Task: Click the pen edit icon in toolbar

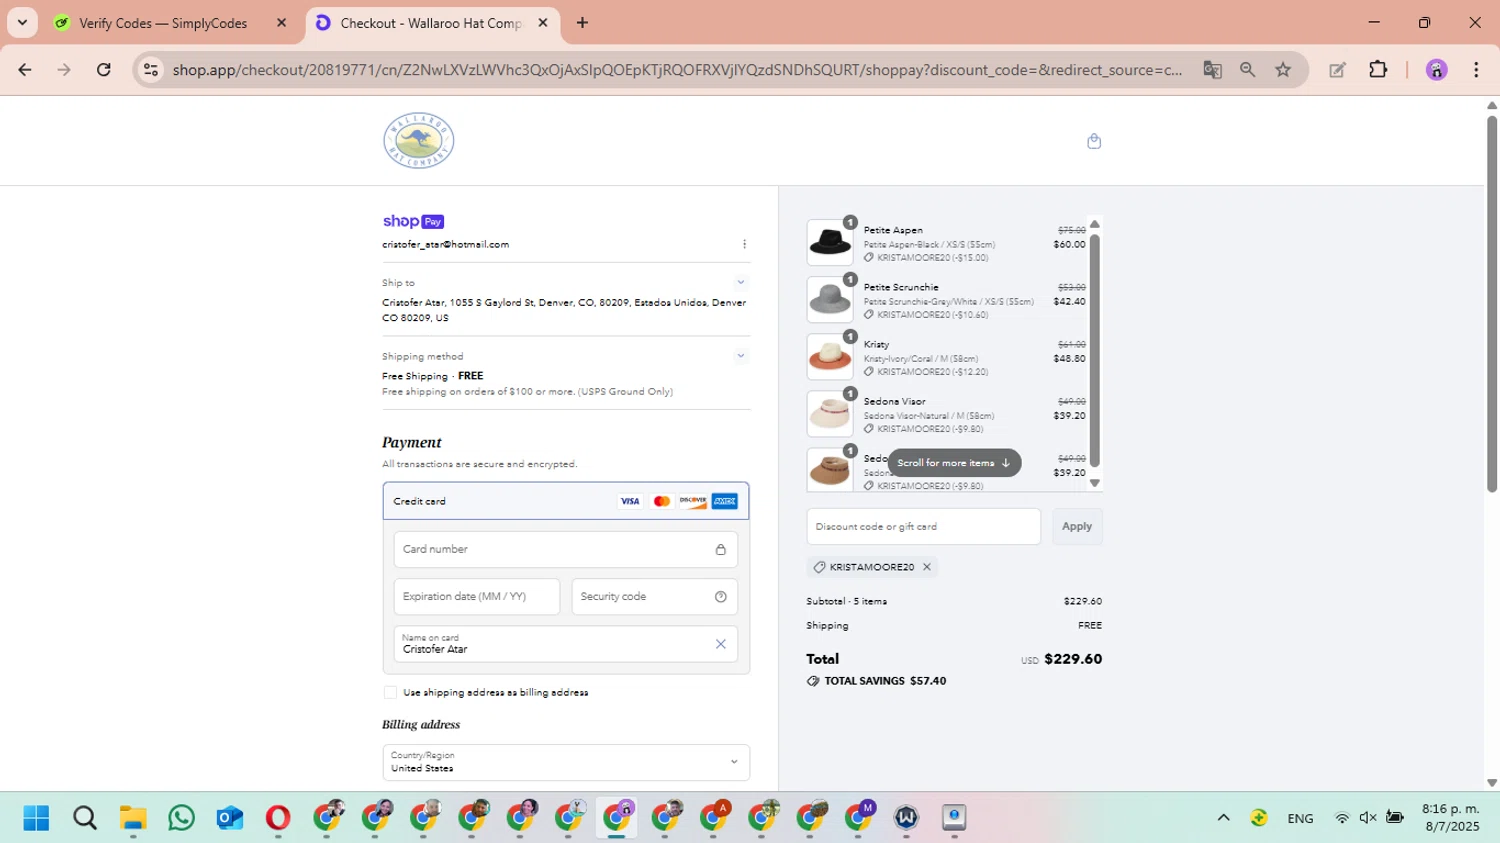Action: (1337, 70)
